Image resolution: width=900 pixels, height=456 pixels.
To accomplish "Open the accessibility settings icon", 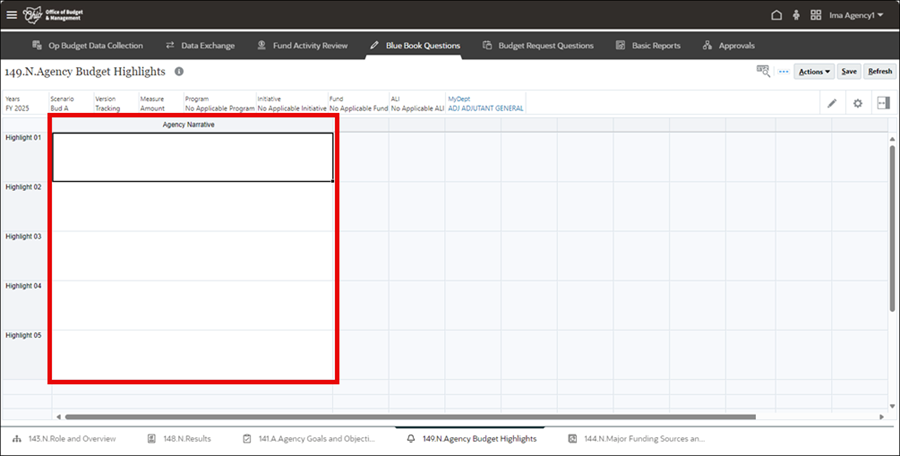I will pyautogui.click(x=796, y=15).
